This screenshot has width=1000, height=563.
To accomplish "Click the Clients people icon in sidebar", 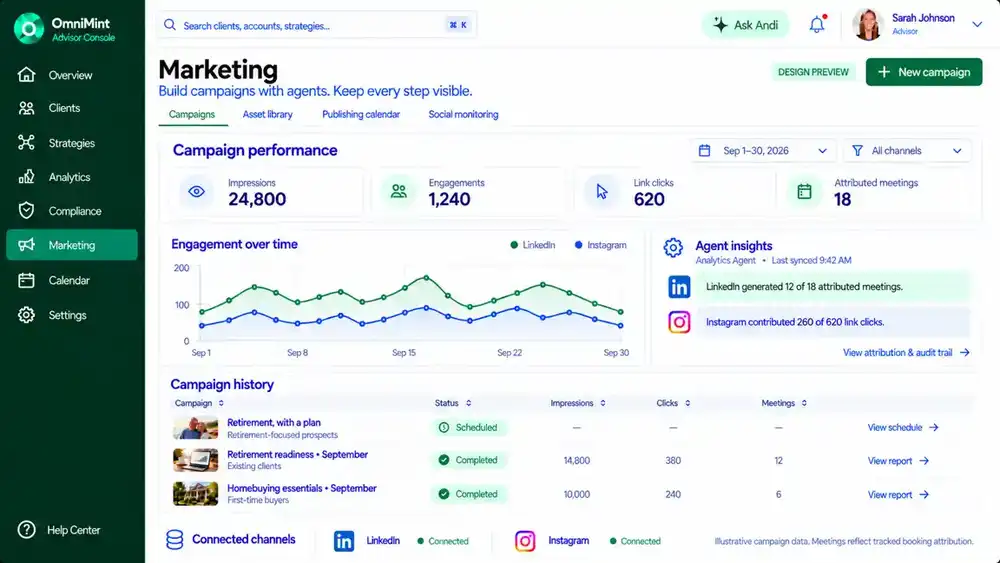I will [26, 108].
